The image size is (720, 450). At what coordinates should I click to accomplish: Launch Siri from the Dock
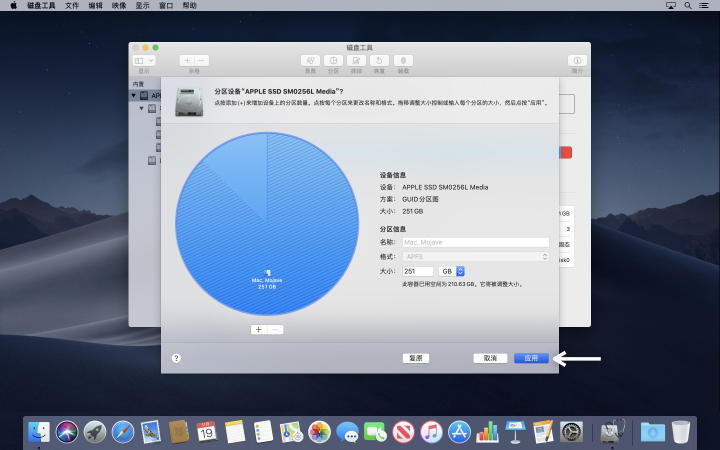coord(67,432)
